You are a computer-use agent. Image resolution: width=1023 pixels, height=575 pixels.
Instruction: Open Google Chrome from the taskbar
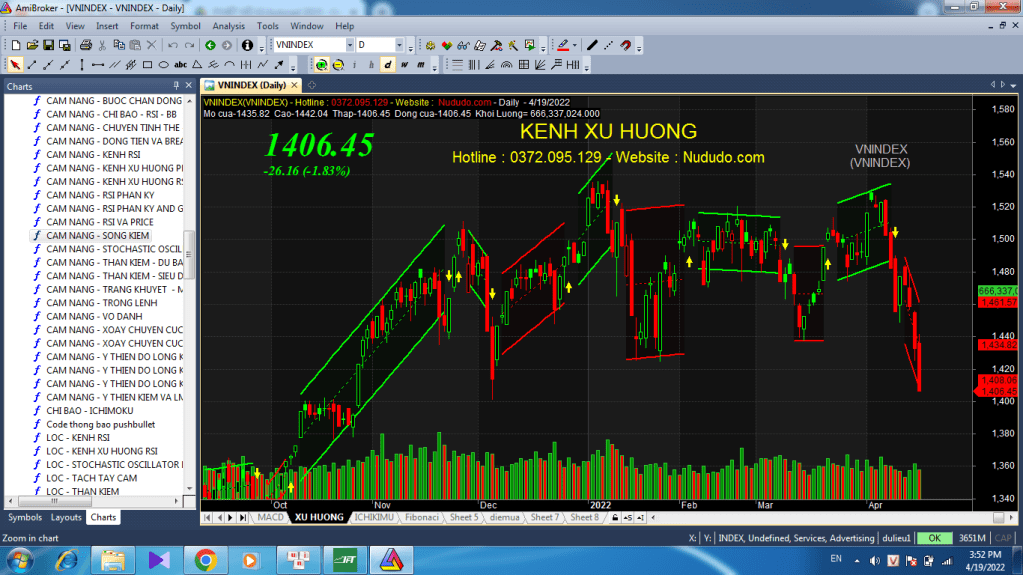click(x=205, y=559)
